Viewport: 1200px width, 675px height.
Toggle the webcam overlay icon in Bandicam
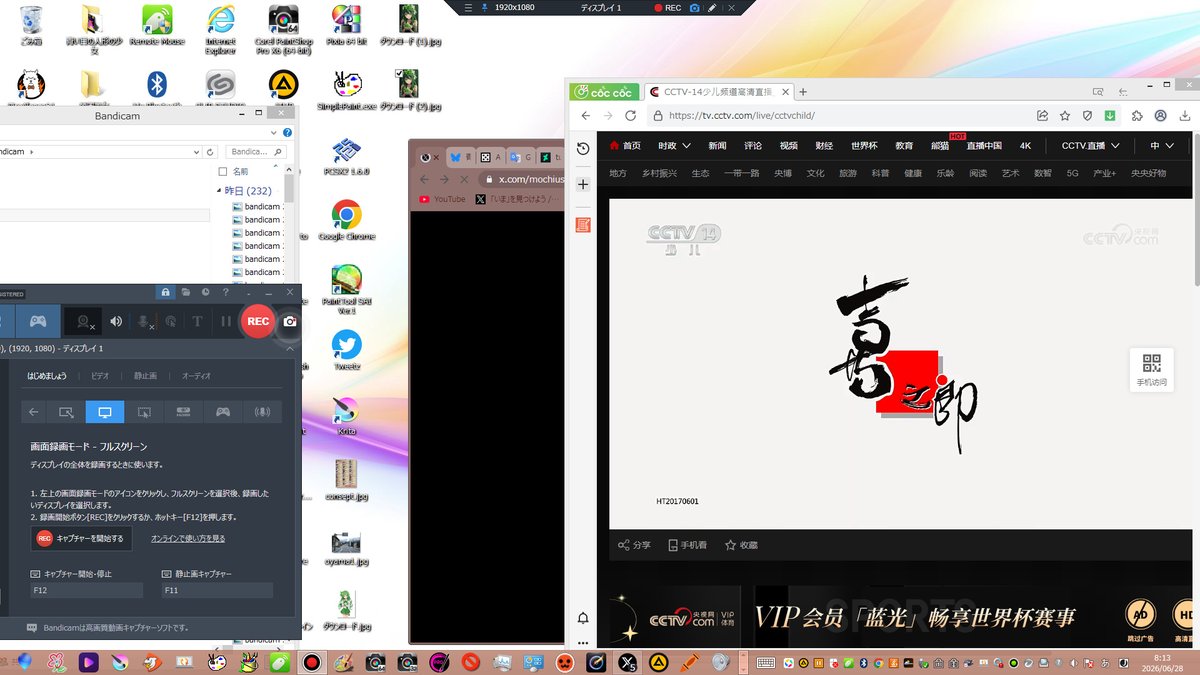pyautogui.click(x=85, y=321)
